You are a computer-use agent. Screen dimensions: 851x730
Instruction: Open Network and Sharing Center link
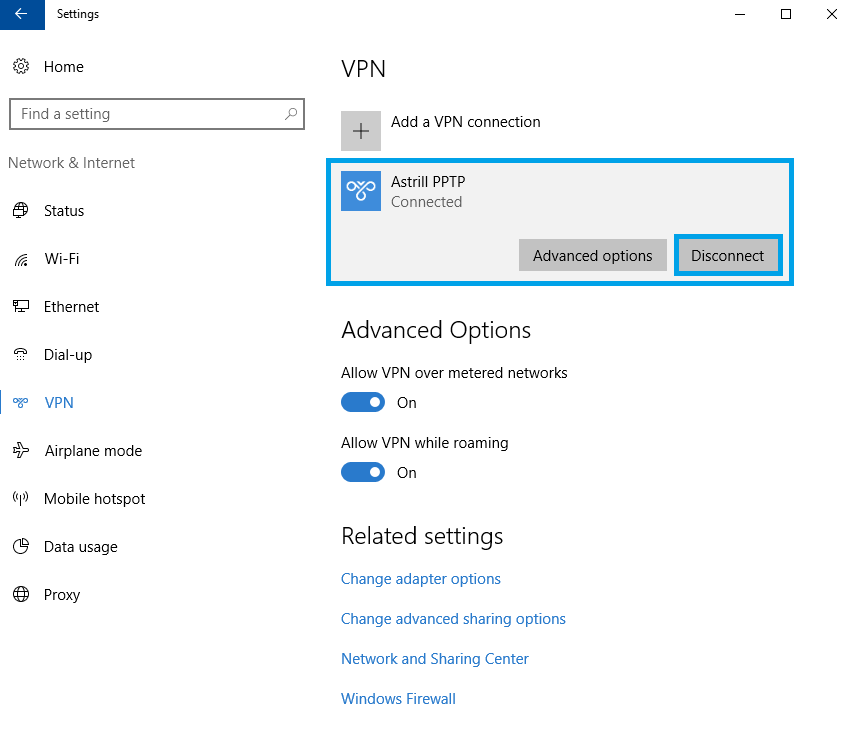435,659
